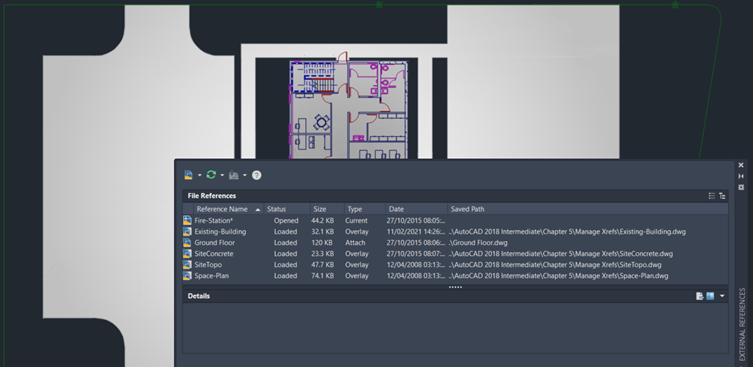Click the Space-Plan xref file icon
The height and width of the screenshot is (367, 753).
(x=187, y=276)
